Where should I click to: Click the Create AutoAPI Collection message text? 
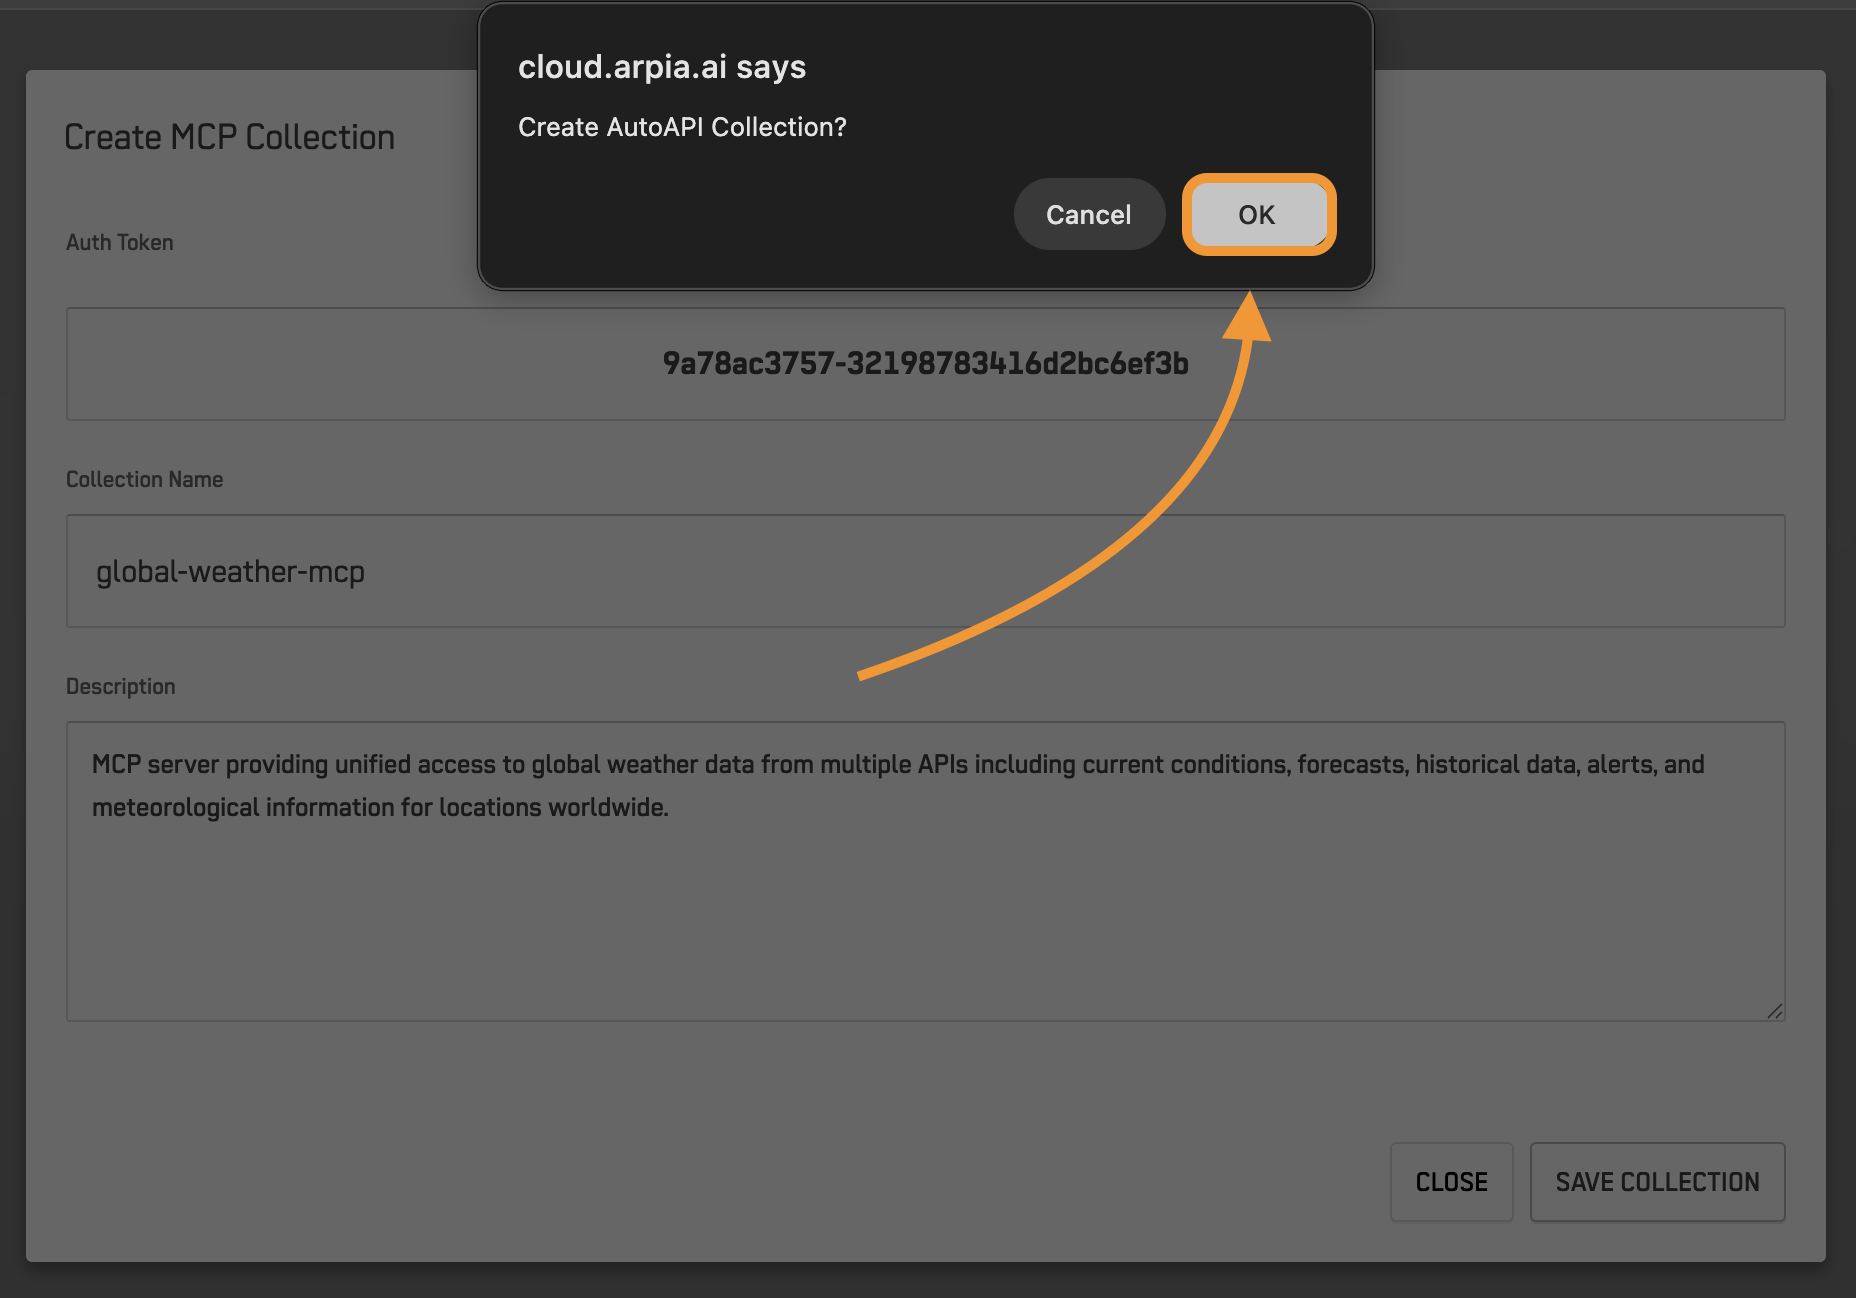coord(682,127)
